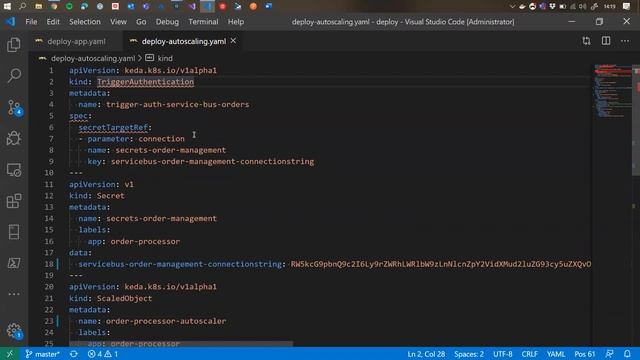Click 'kind: Secret' on line 12
This screenshot has width=640, height=360.
[x=97, y=196]
